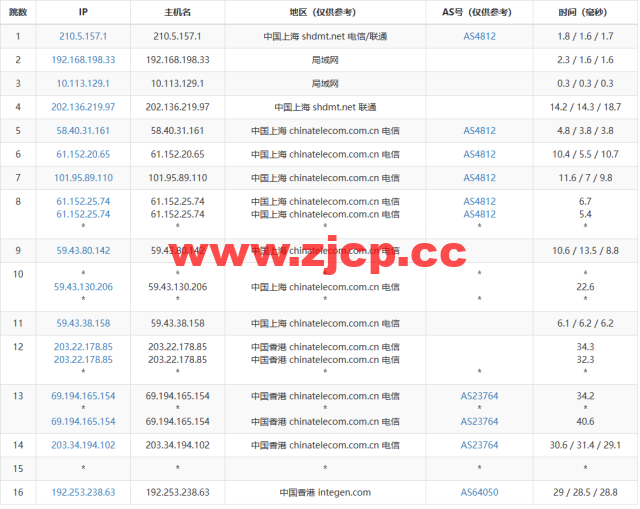This screenshot has width=640, height=509.
Task: Select time value 30.6 / 31.4 / 29.1
Action: point(585,445)
